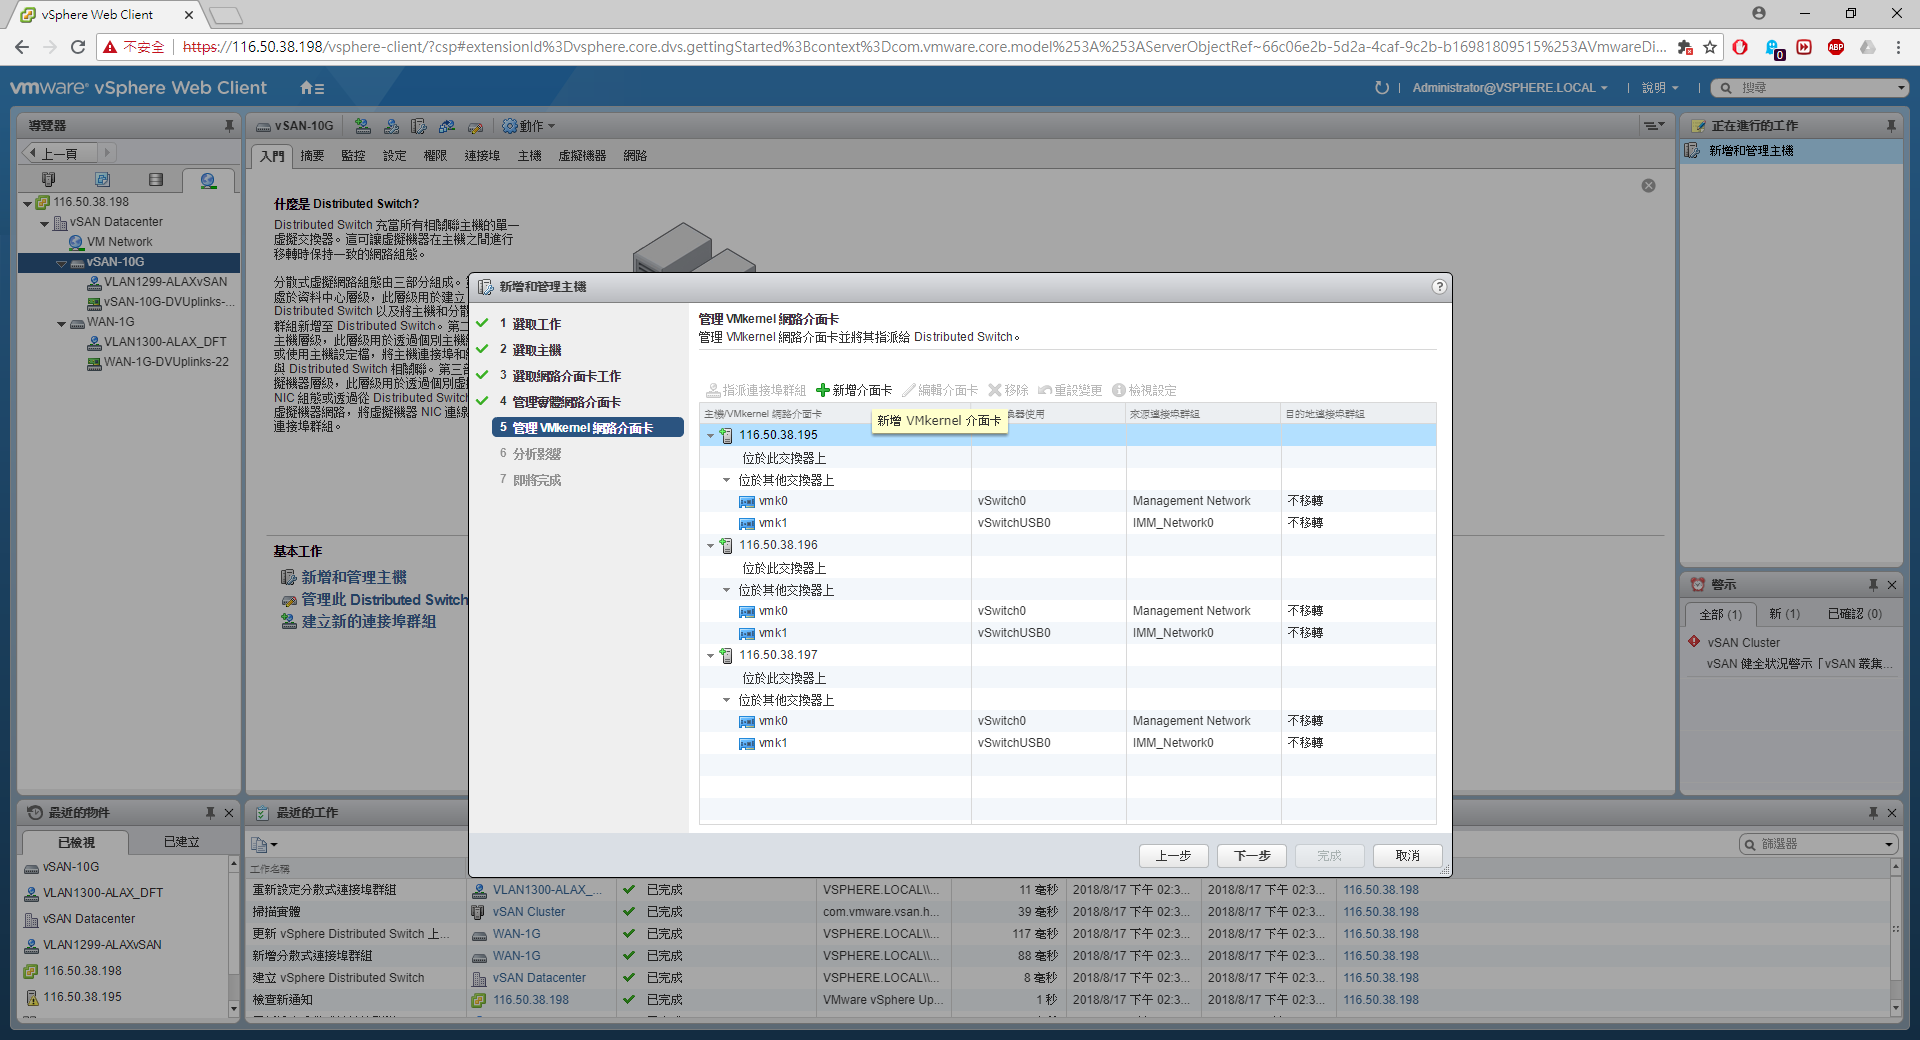Pin the 正在進行的工作 panel
The height and width of the screenshot is (1040, 1920).
tap(1891, 126)
